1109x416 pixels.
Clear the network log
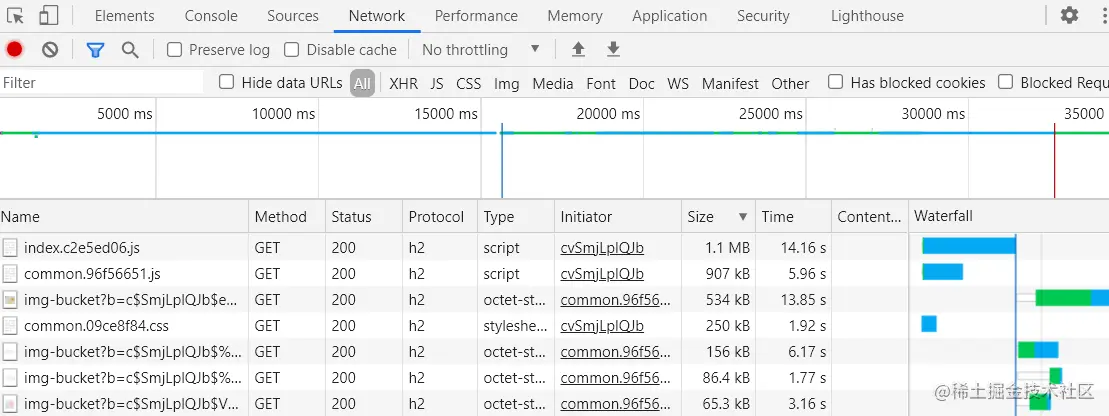click(x=50, y=50)
